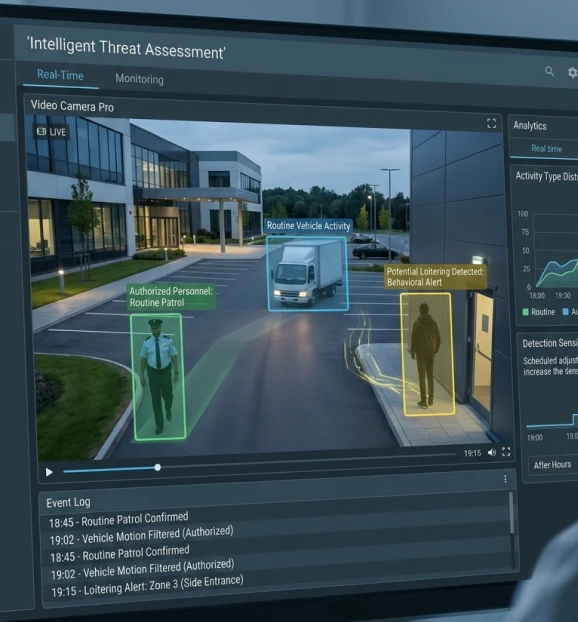Select the second 18:45 Routine Patrol Confirmed entry

(x=120, y=554)
